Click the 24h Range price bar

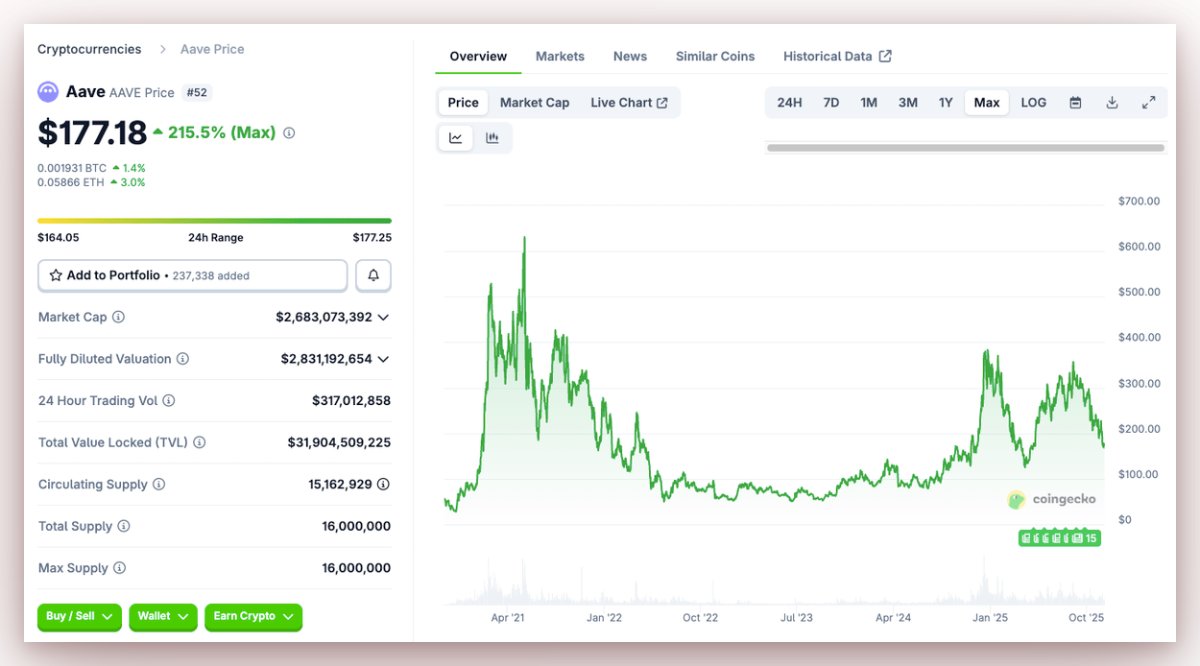pyautogui.click(x=214, y=221)
